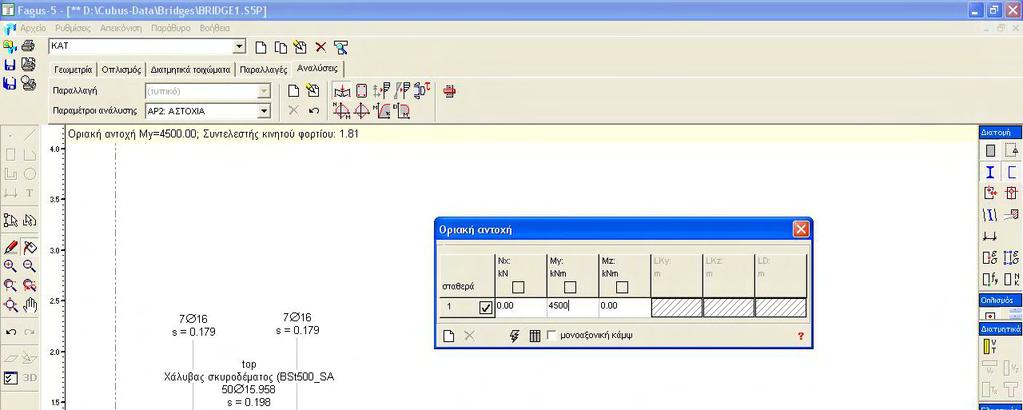The height and width of the screenshot is (410, 1023).
Task: Open the Αρχείο menu
Action: coord(33,29)
